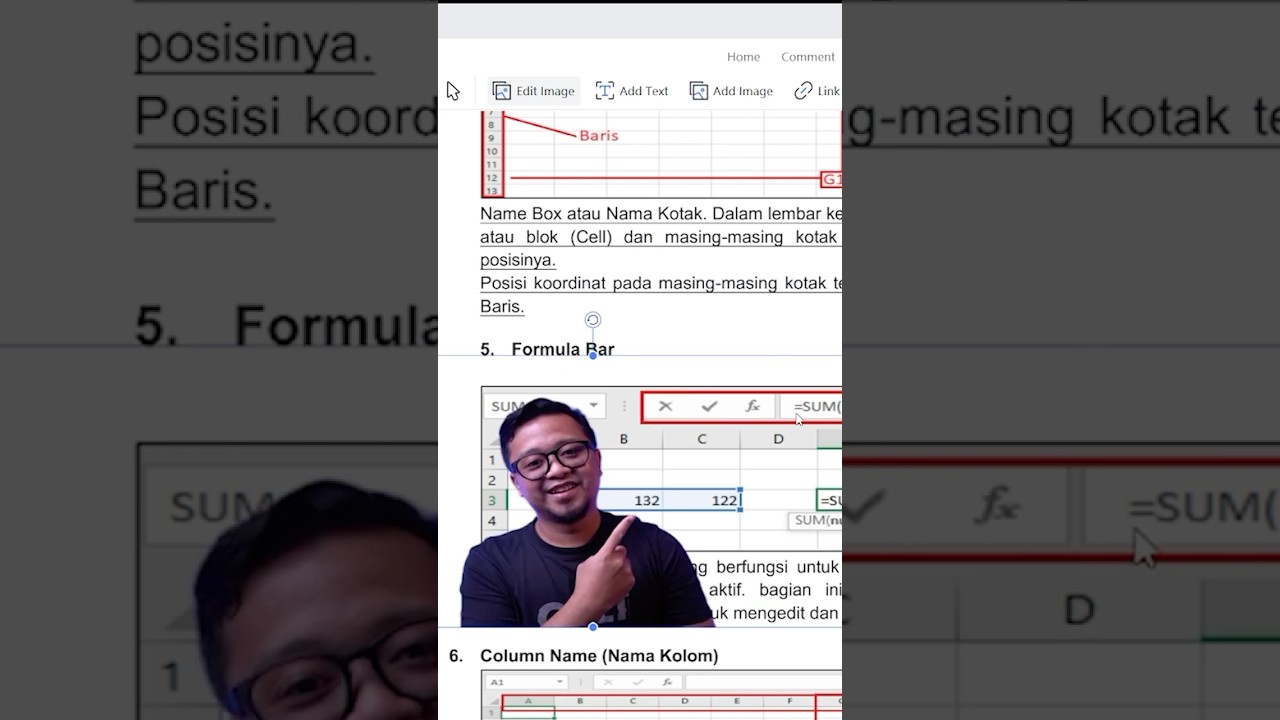This screenshot has height=720, width=1280.
Task: Click the cancel X icon in formula bar picture
Action: [665, 406]
